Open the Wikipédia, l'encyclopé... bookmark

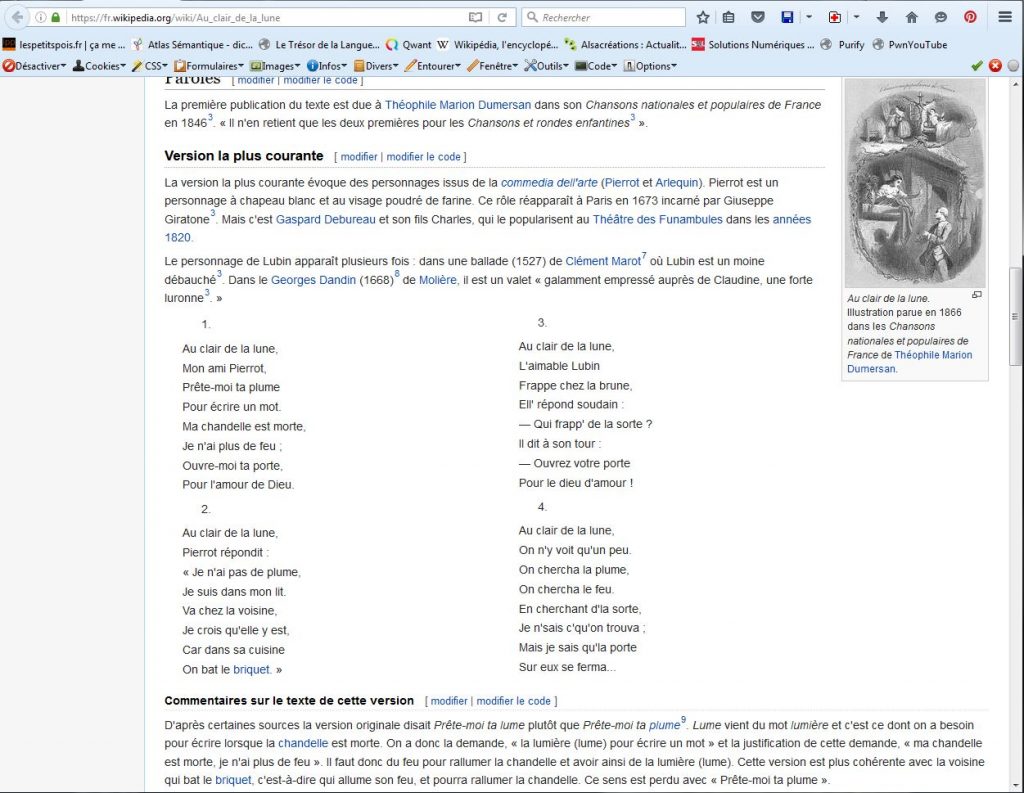point(498,44)
